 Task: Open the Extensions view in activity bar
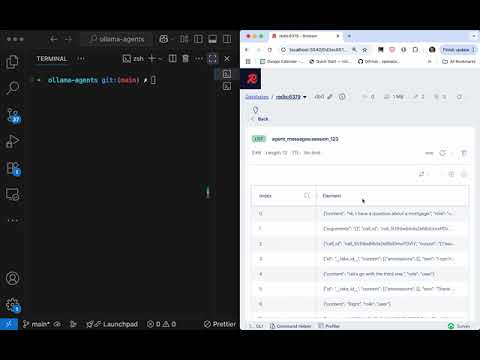pyautogui.click(x=13, y=169)
